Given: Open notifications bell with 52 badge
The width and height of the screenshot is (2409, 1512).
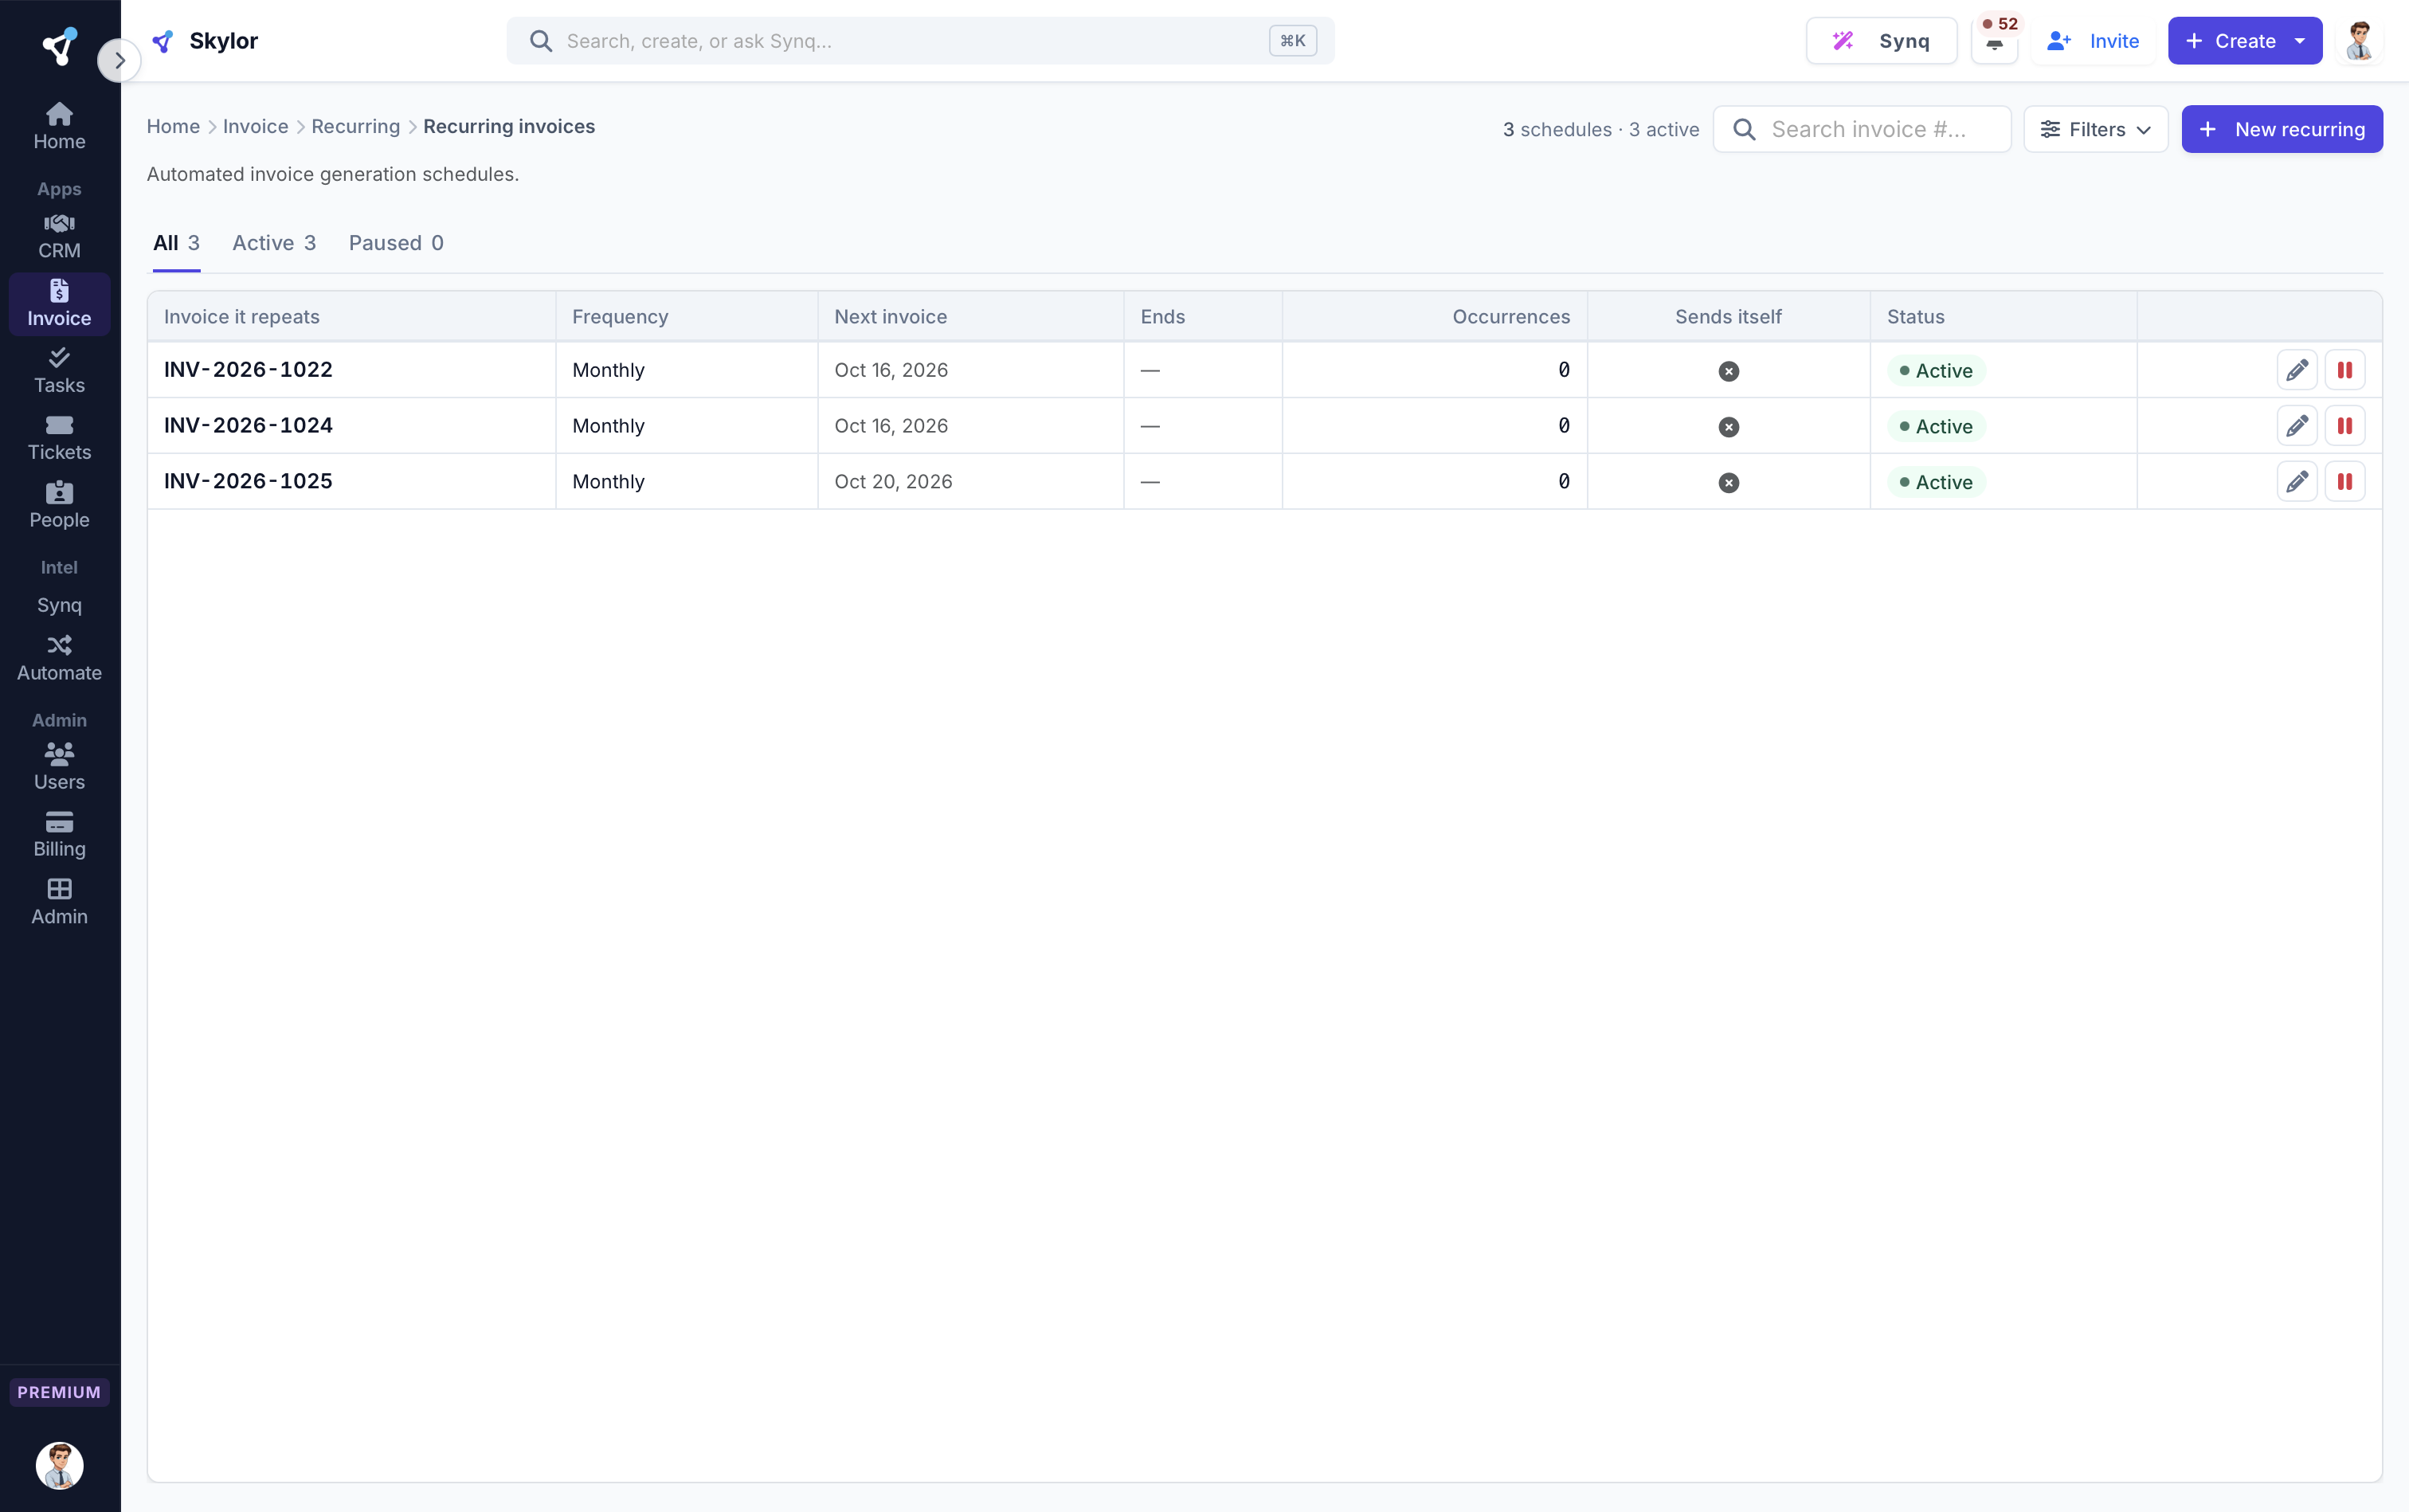Looking at the screenshot, I should [x=1994, y=41].
